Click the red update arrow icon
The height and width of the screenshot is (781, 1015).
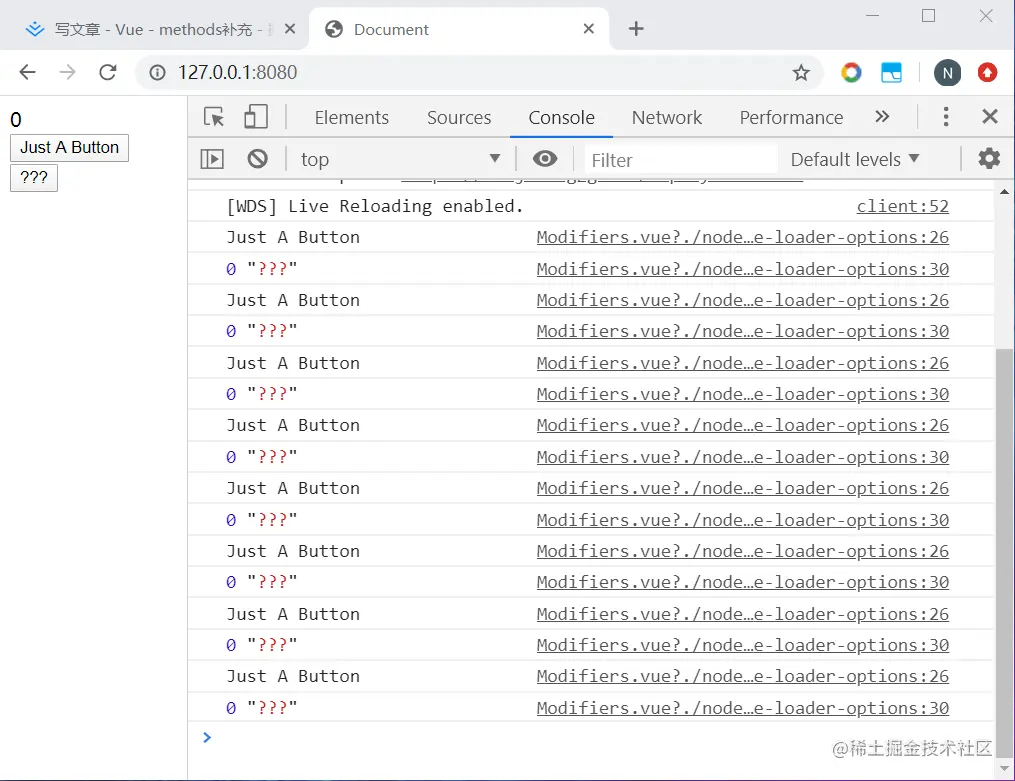coord(987,72)
